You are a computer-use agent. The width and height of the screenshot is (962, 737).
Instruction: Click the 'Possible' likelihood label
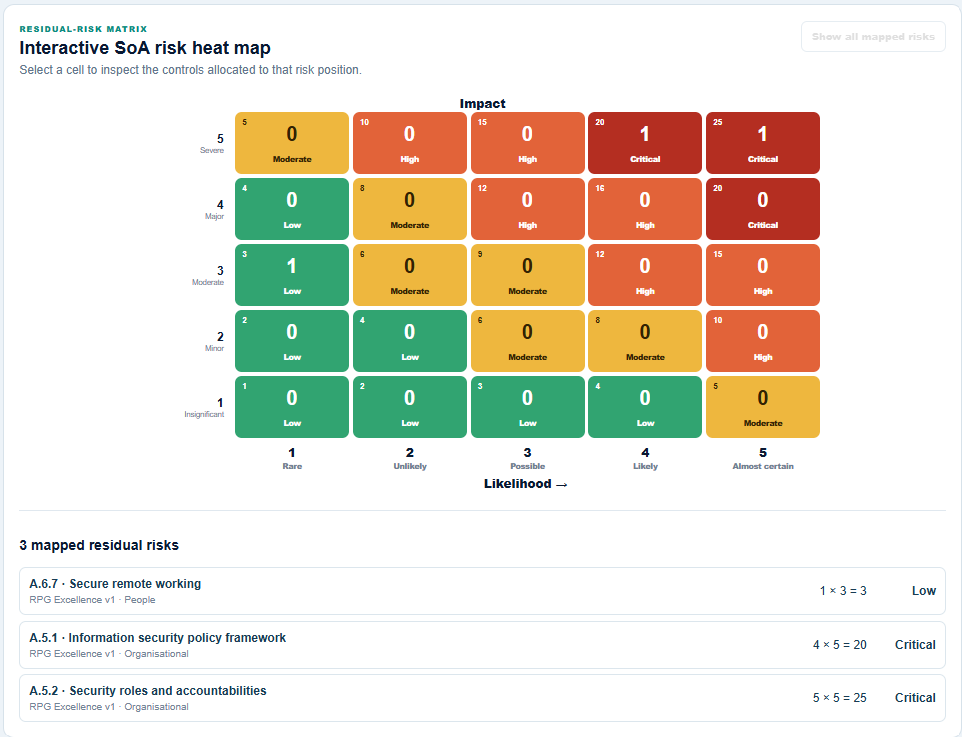(528, 466)
